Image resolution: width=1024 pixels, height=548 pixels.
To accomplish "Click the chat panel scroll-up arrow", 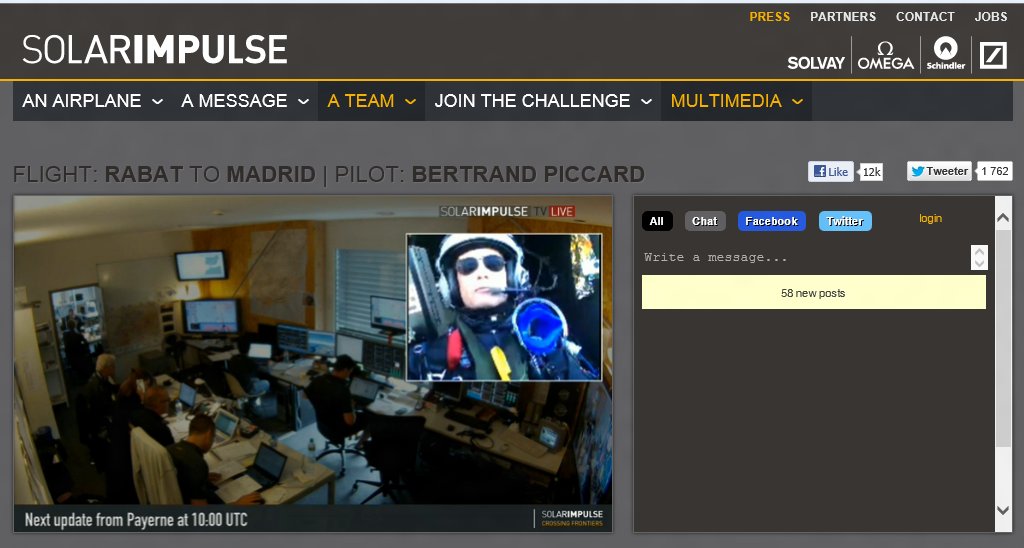I will (1003, 218).
